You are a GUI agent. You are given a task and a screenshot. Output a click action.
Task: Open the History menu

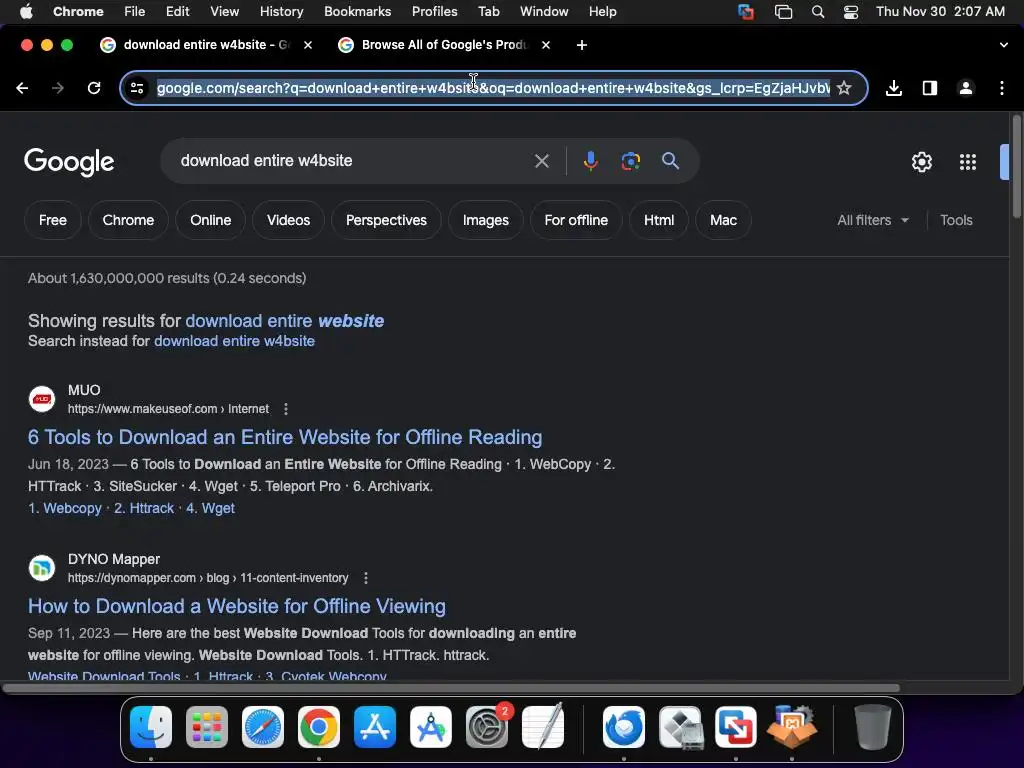point(281,12)
